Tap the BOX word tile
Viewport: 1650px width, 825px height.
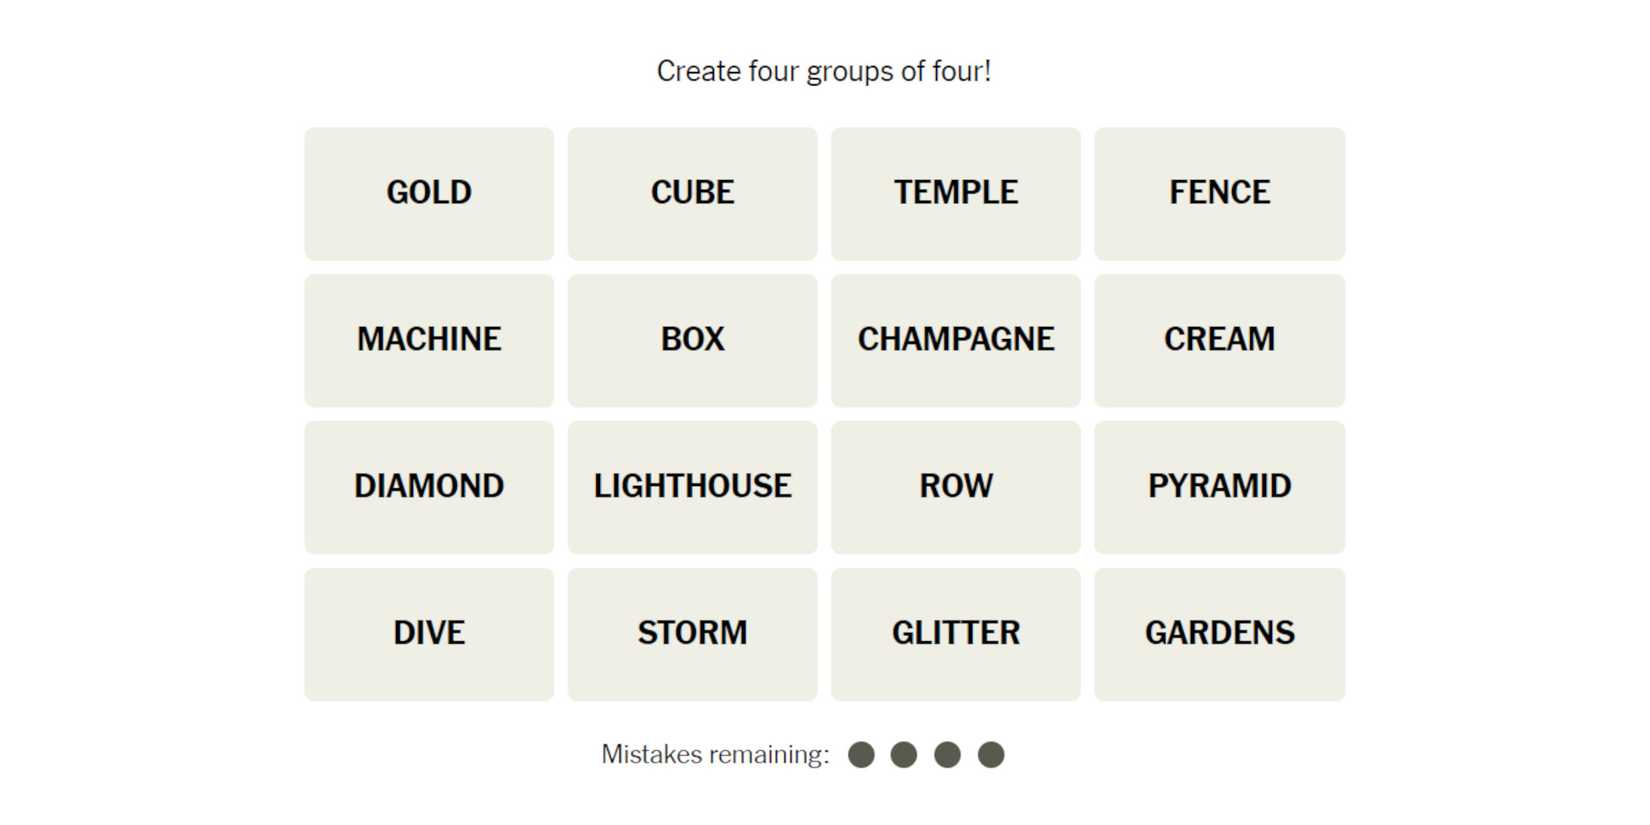tap(692, 340)
